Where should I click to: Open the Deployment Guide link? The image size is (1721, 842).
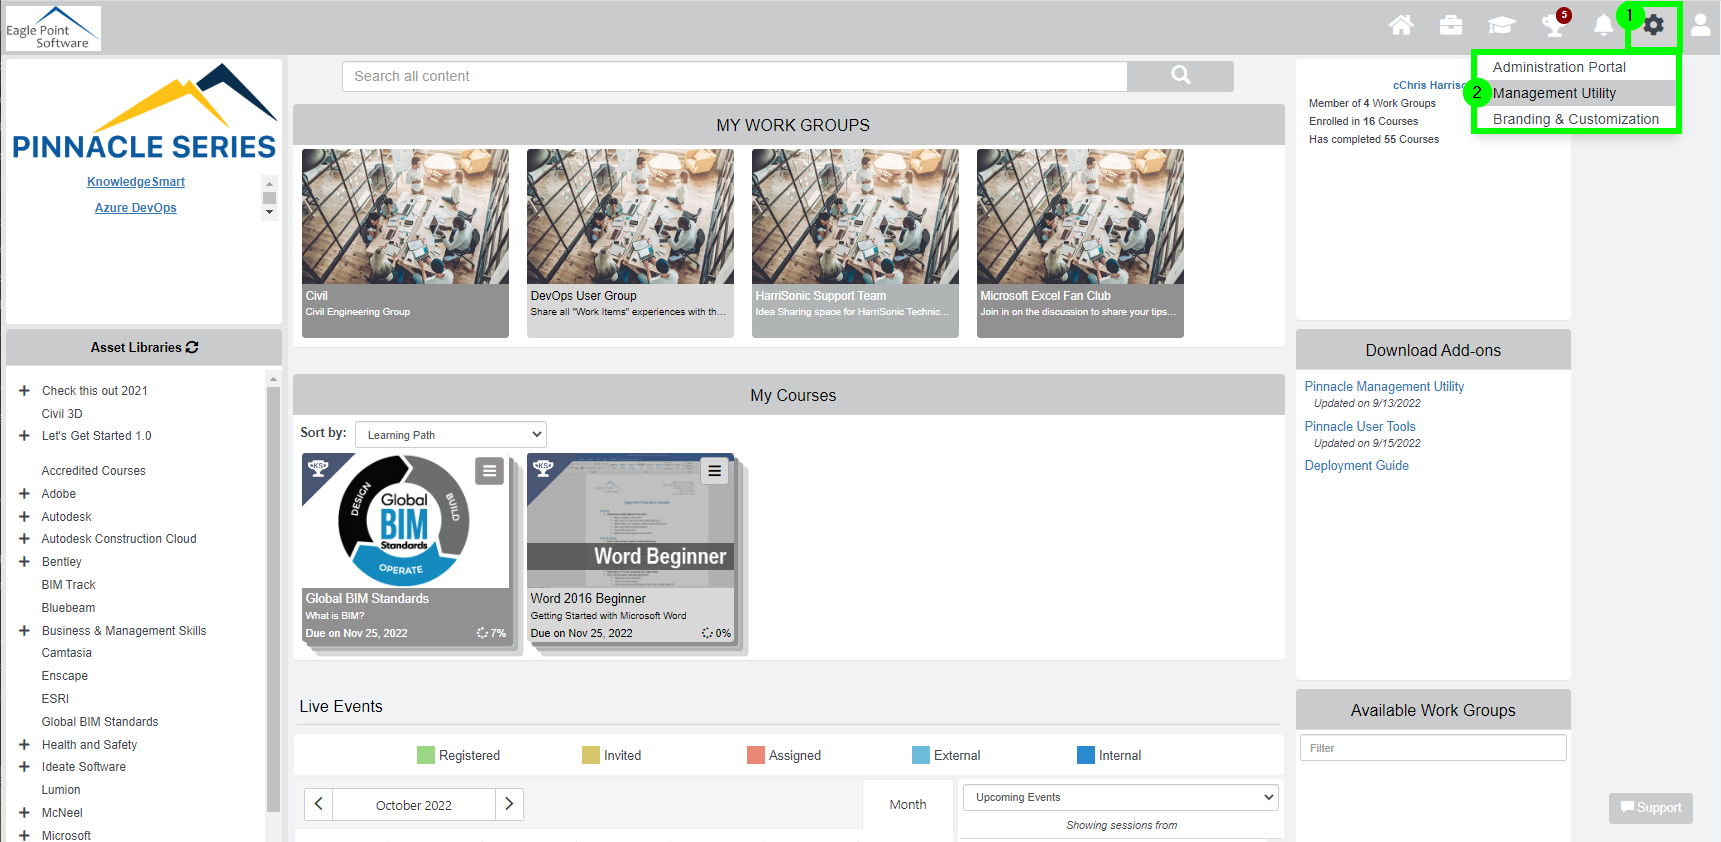click(x=1356, y=466)
